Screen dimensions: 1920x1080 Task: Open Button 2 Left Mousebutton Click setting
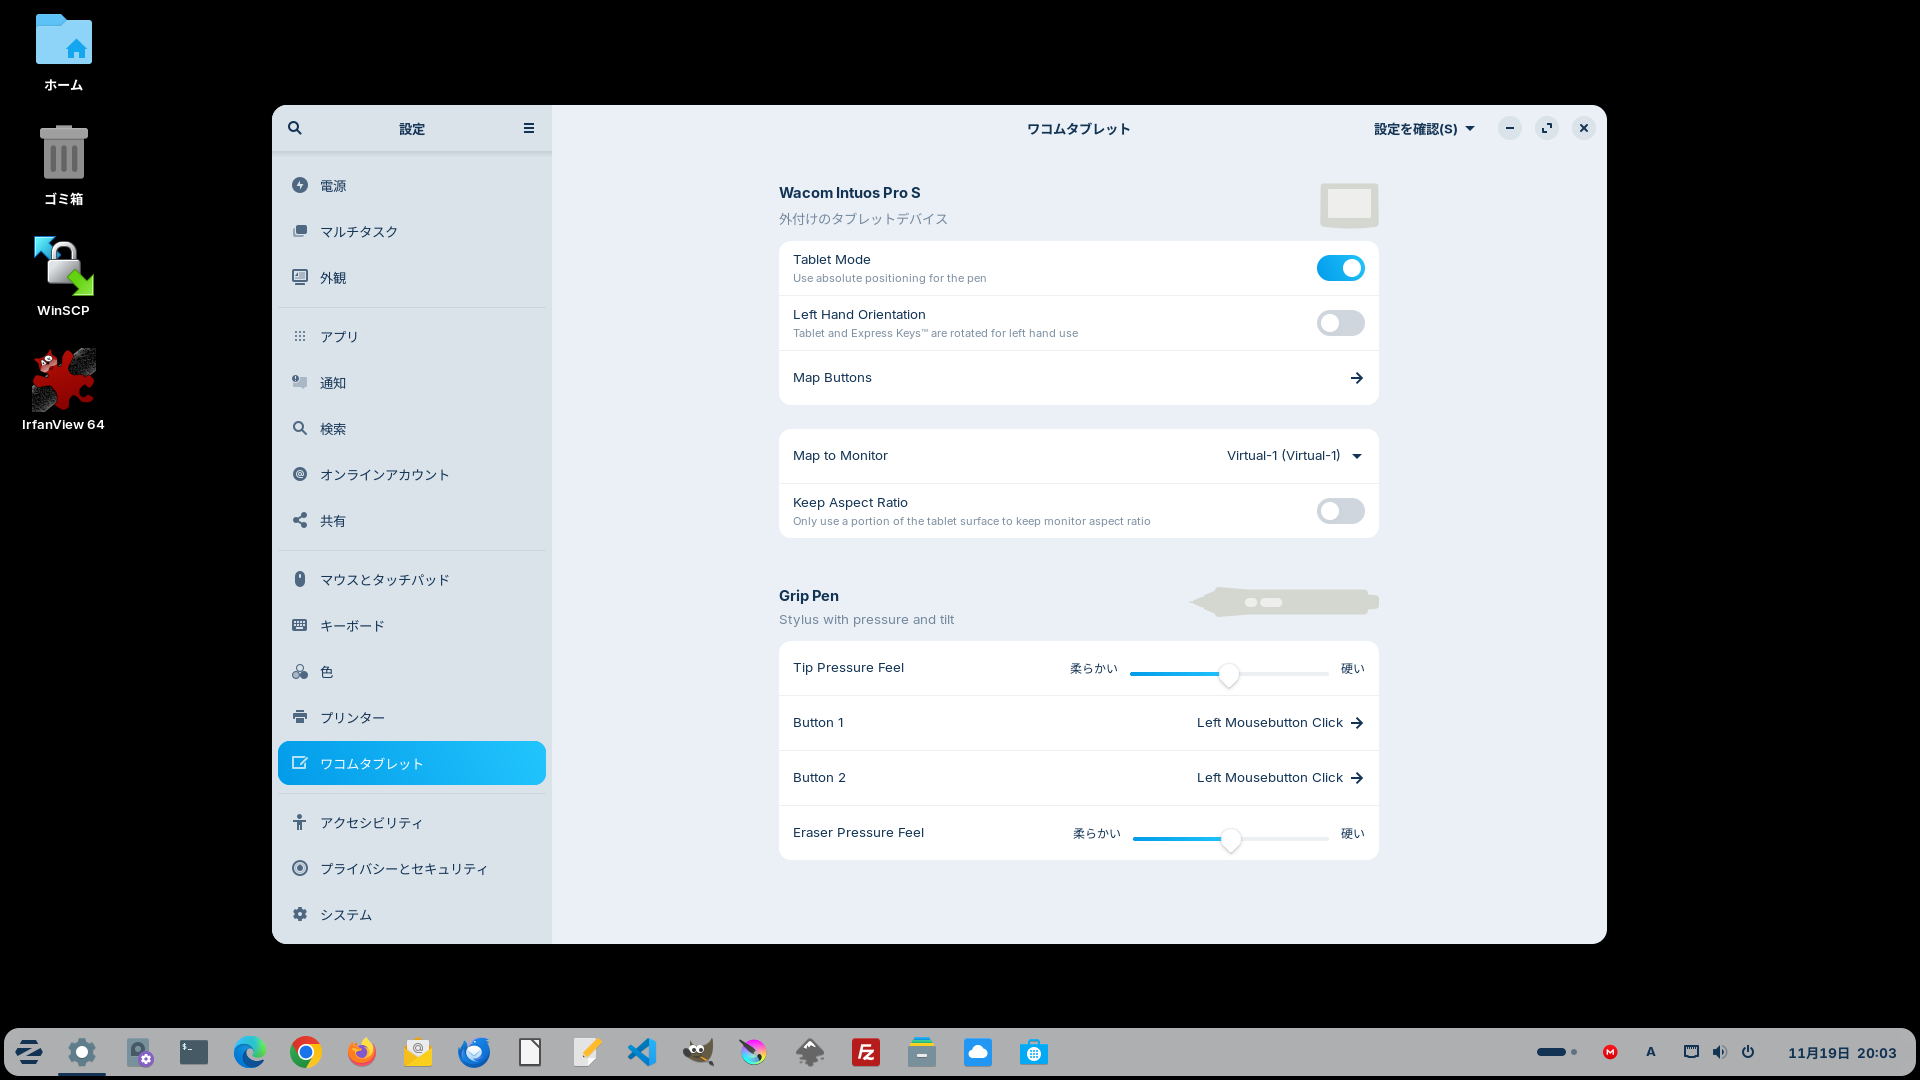click(x=1279, y=778)
